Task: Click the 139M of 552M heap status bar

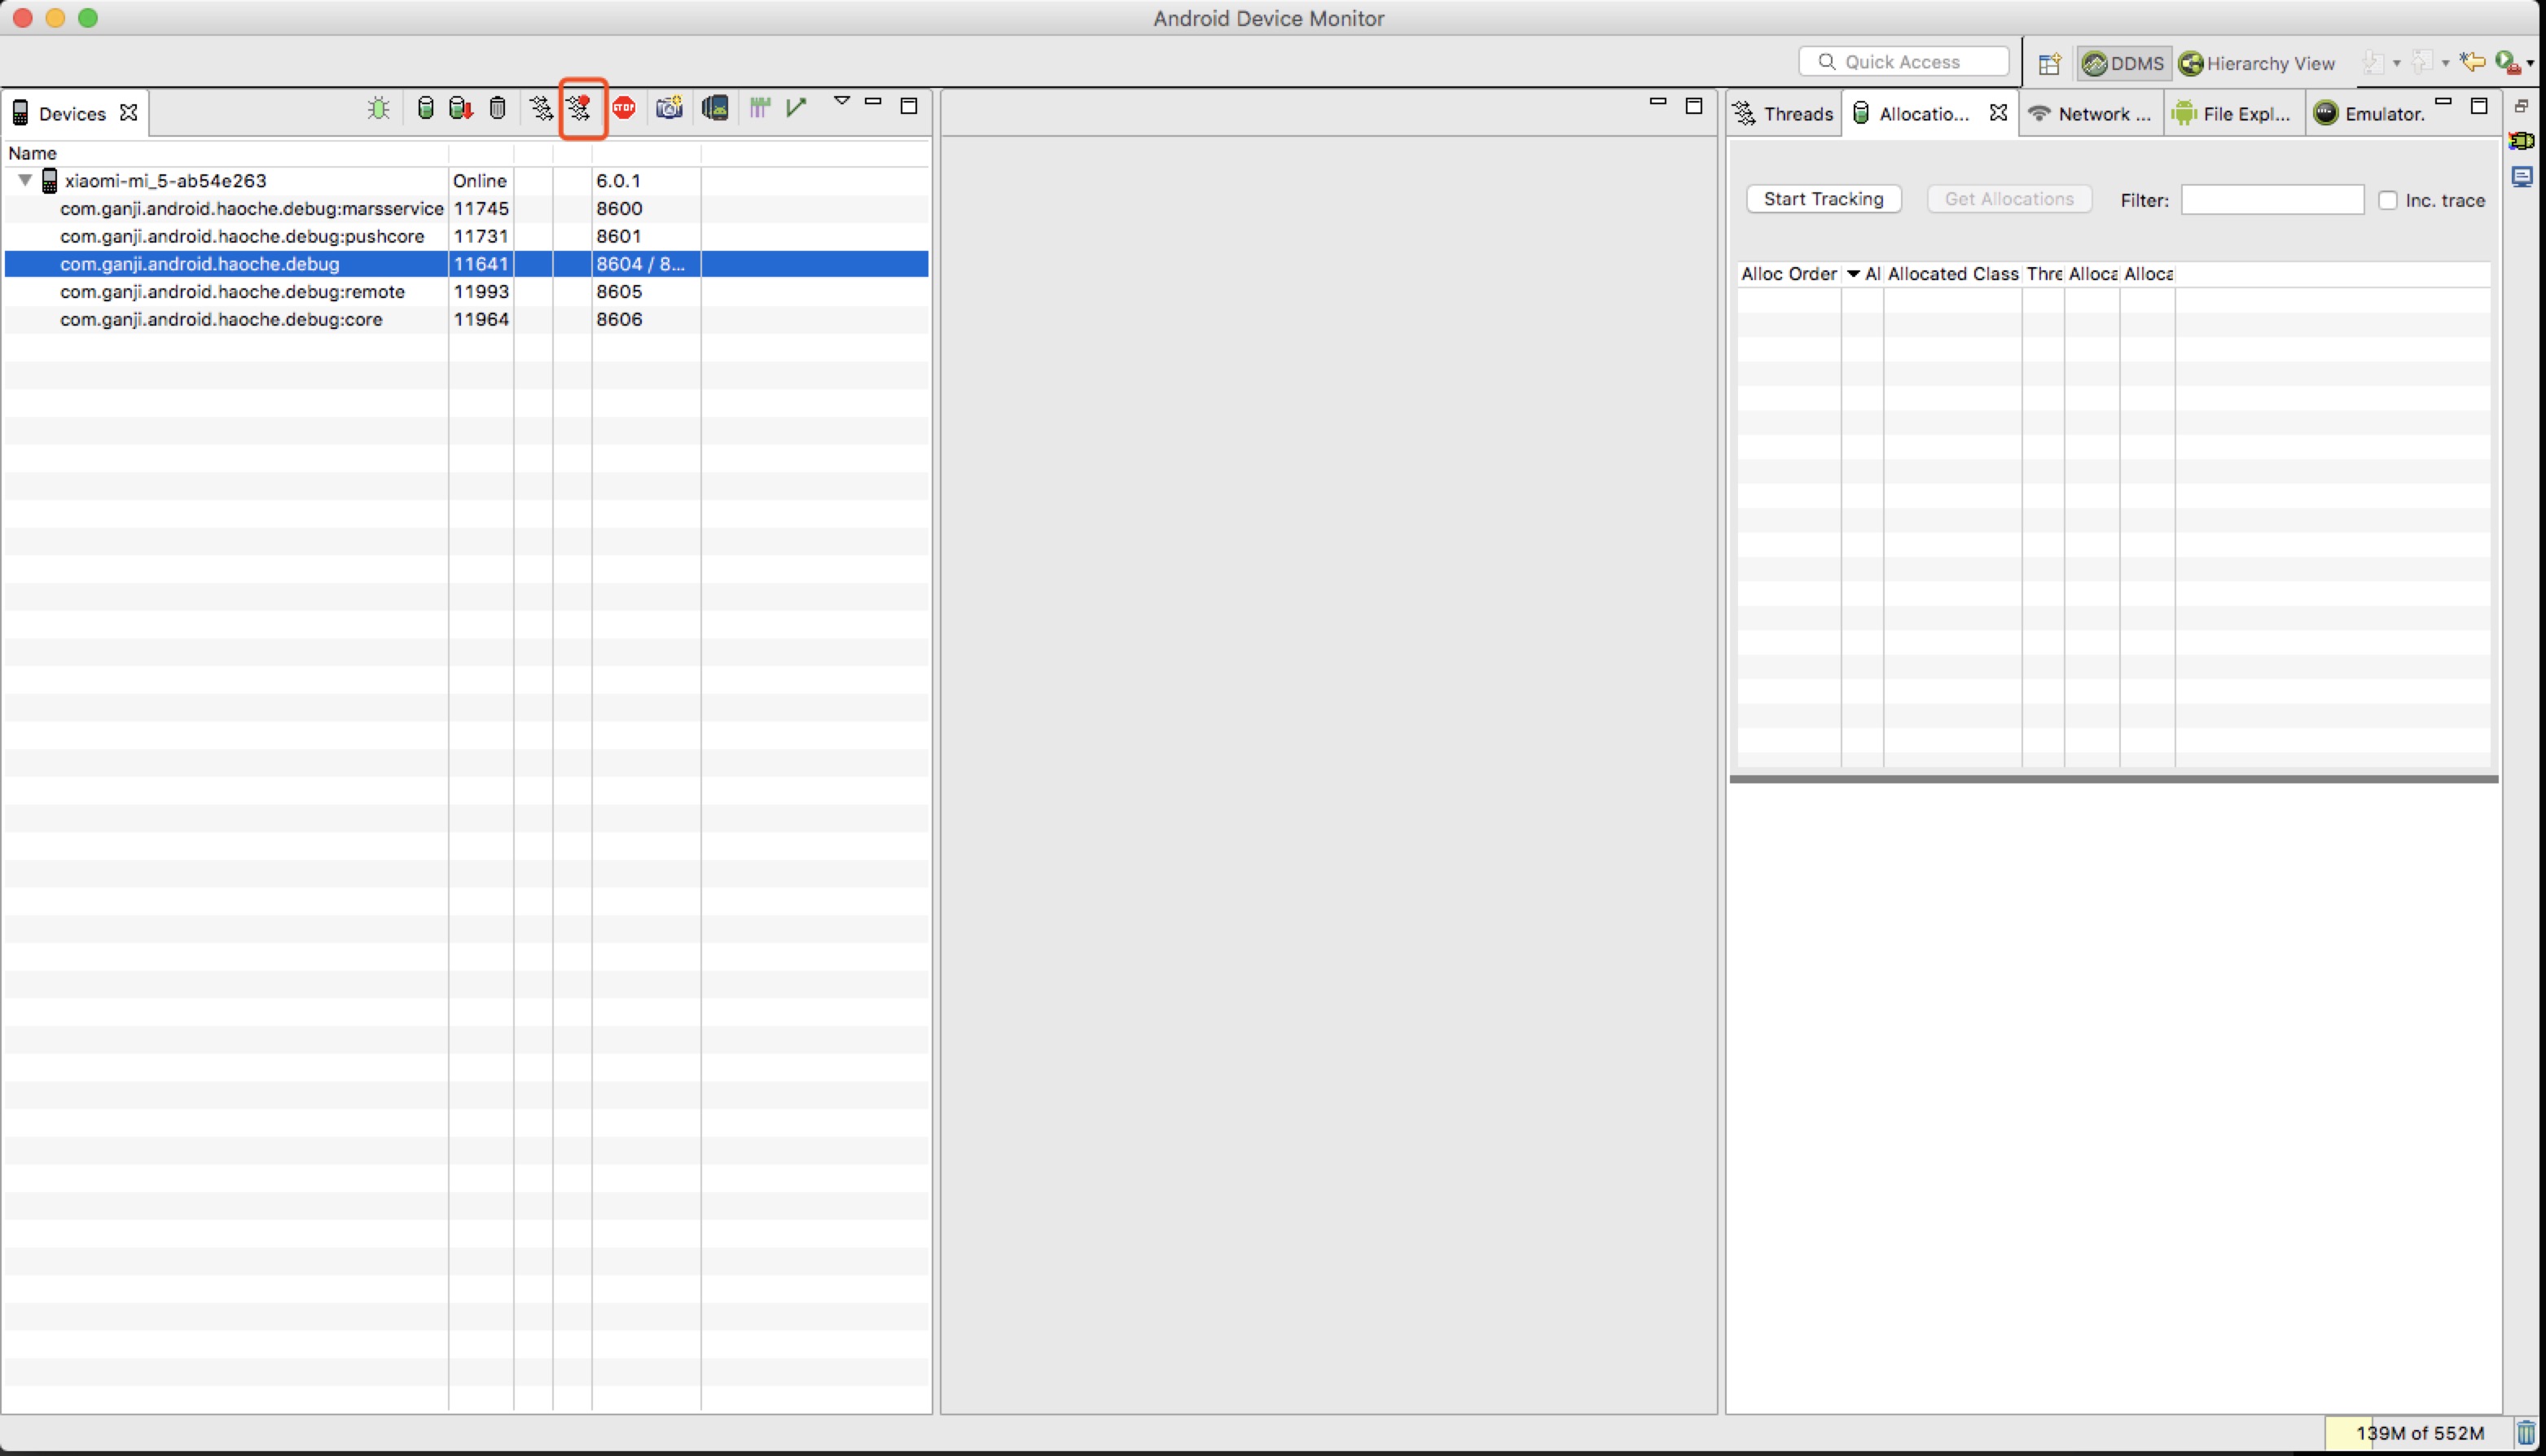Action: (2418, 1432)
